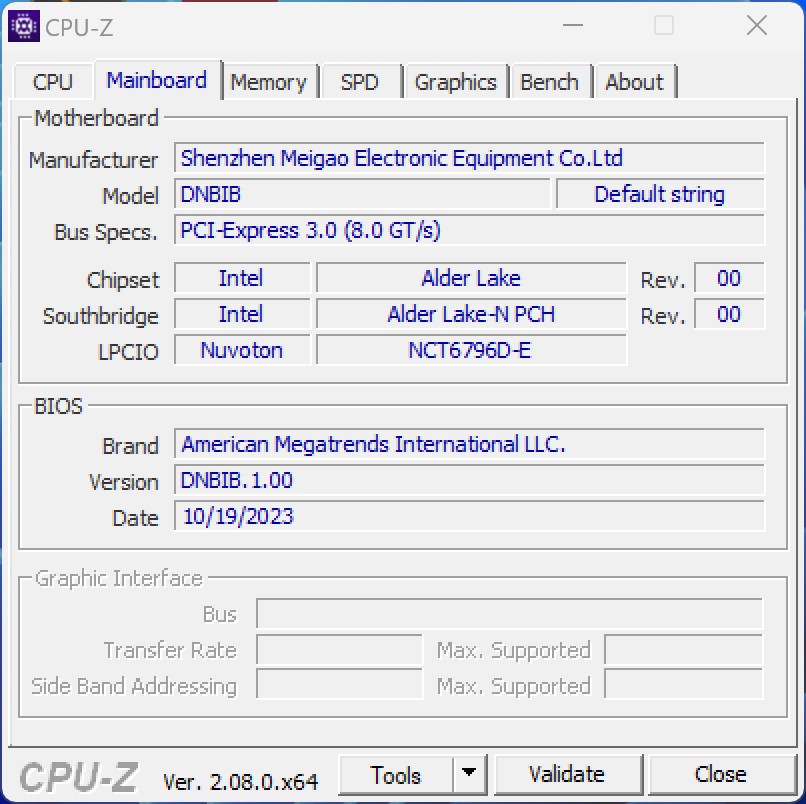Click the Close button at bottom
The image size is (806, 804).
pos(721,775)
